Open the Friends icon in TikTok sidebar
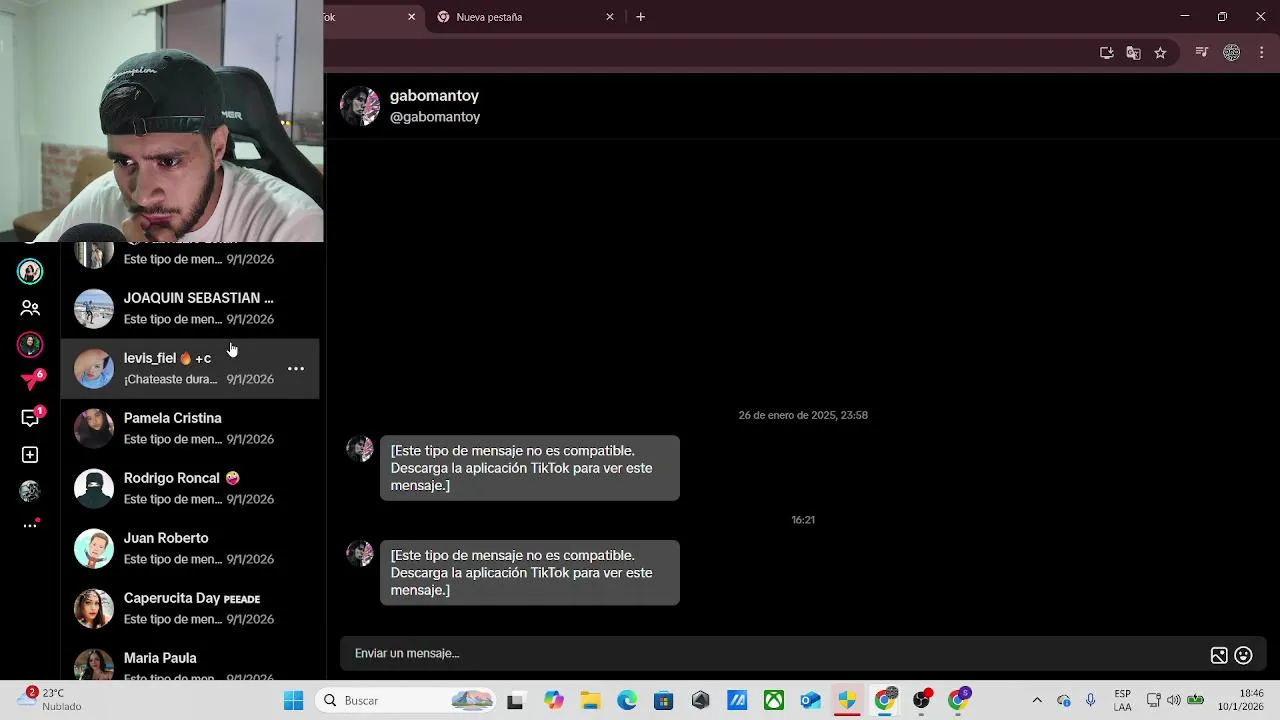This screenshot has width=1280, height=720. [x=30, y=308]
